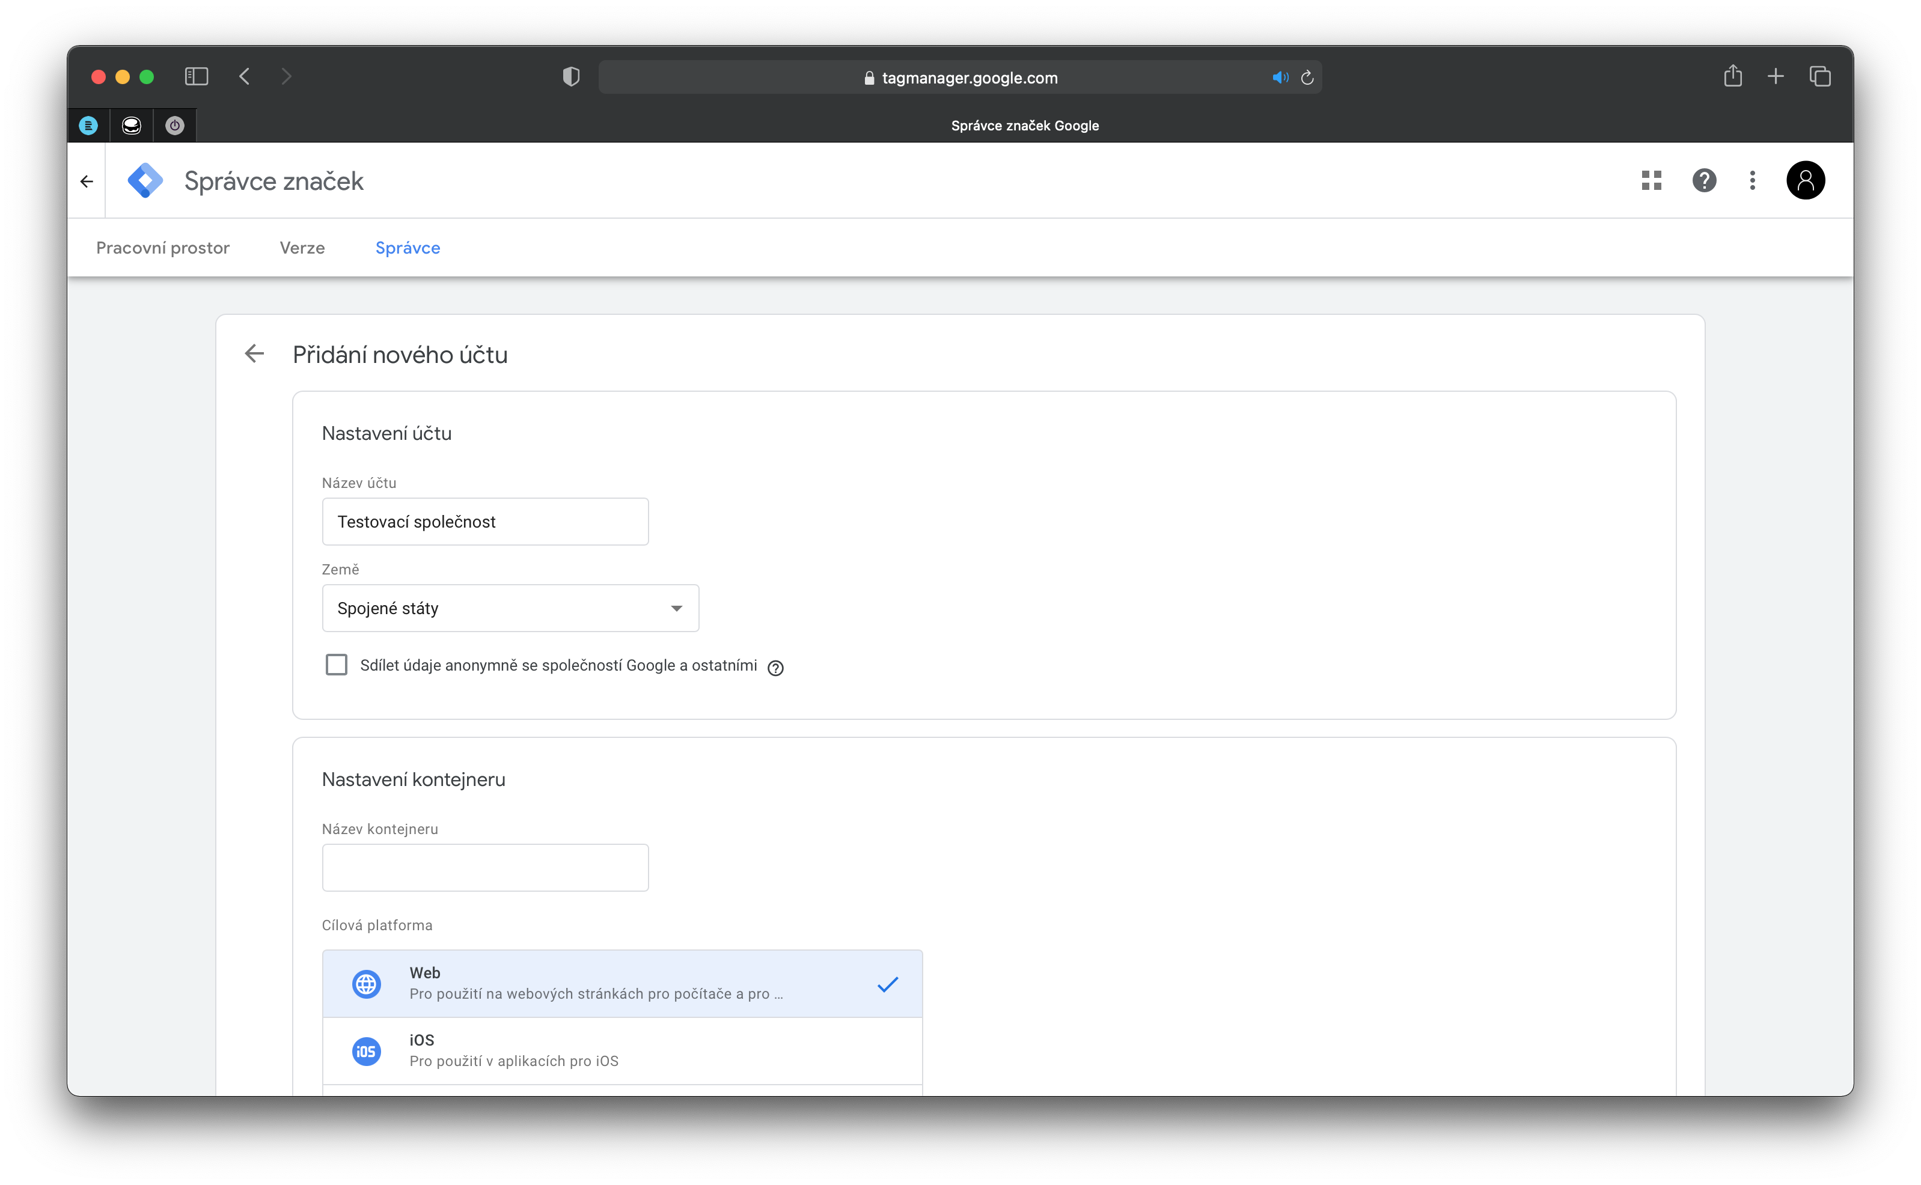Open the third pinned tab icon
The width and height of the screenshot is (1921, 1185).
click(175, 125)
